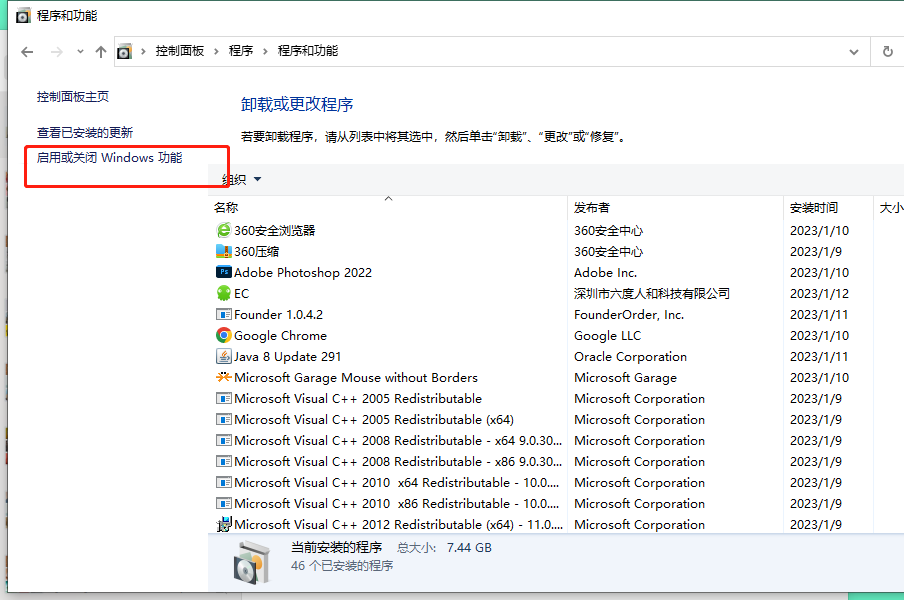Select the 360安全浏览器 name text
The image size is (904, 600).
(x=274, y=231)
